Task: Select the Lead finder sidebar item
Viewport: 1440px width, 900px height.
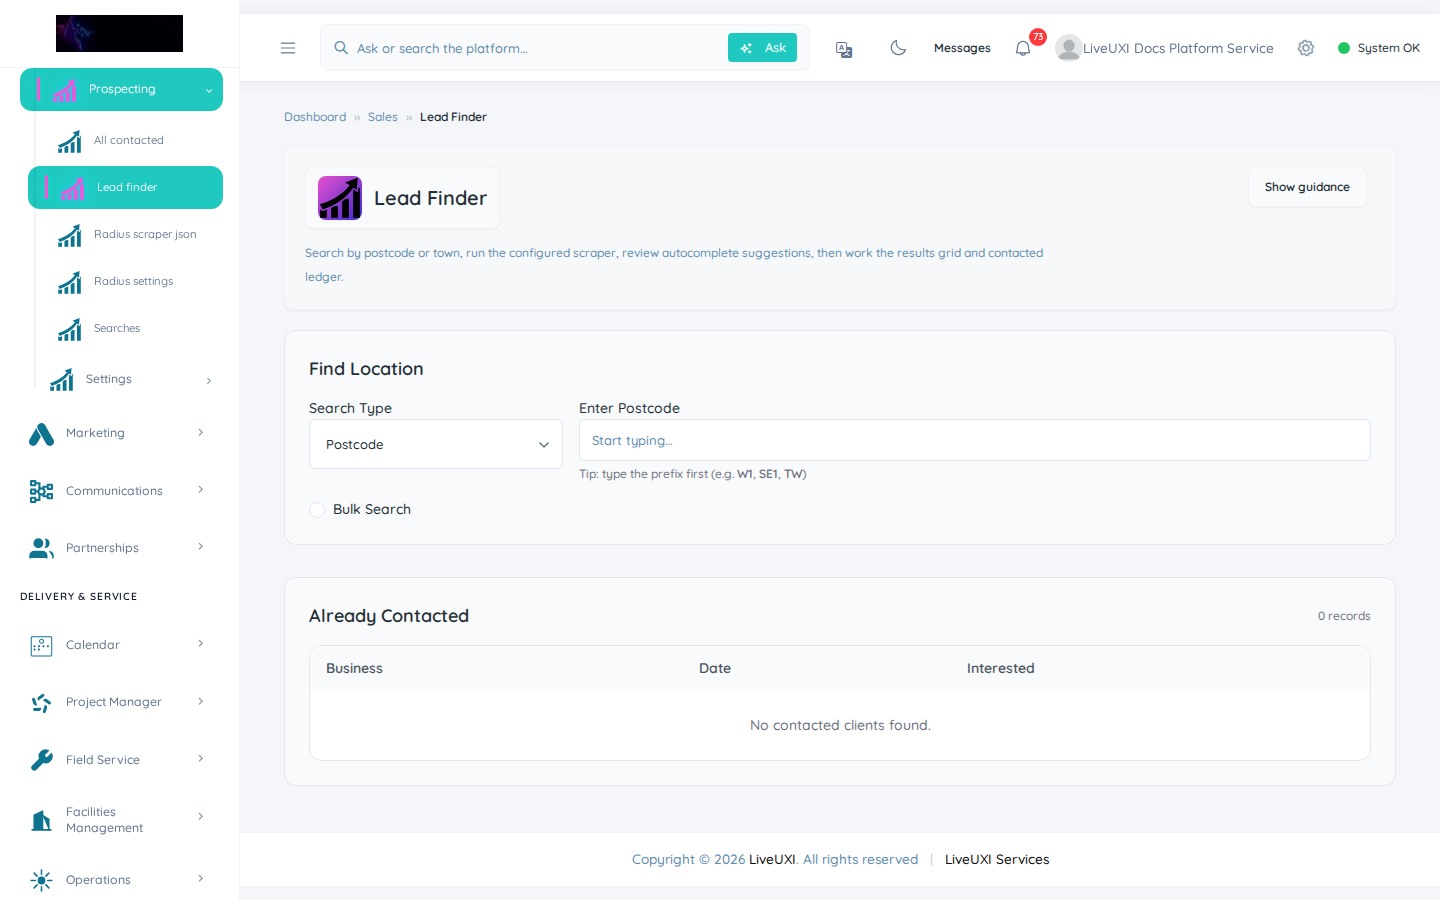Action: click(x=125, y=187)
